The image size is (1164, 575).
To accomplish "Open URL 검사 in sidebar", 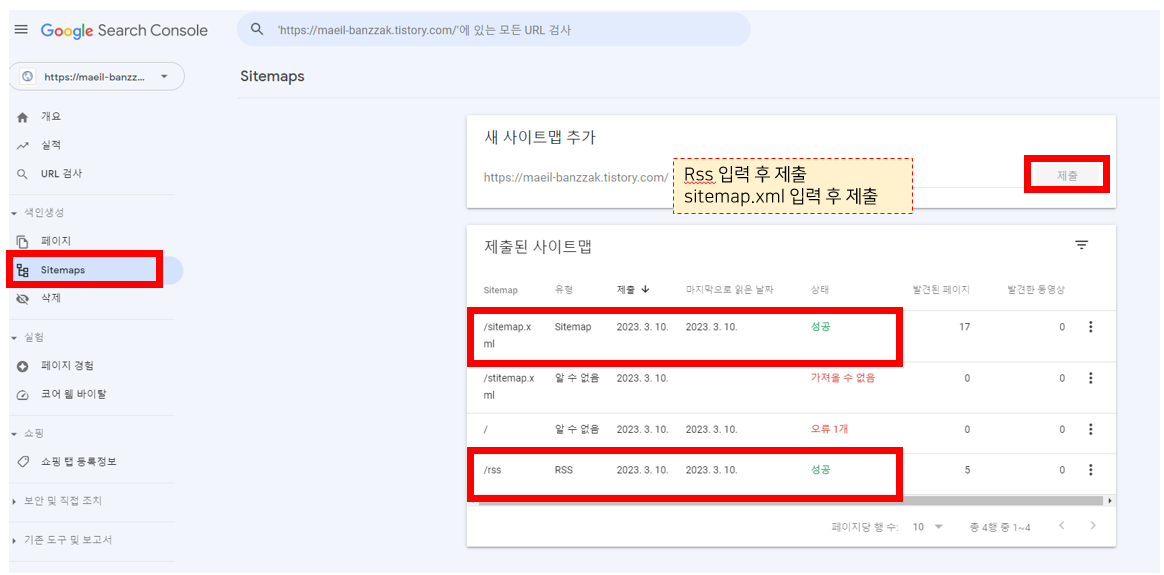I will (x=62, y=174).
